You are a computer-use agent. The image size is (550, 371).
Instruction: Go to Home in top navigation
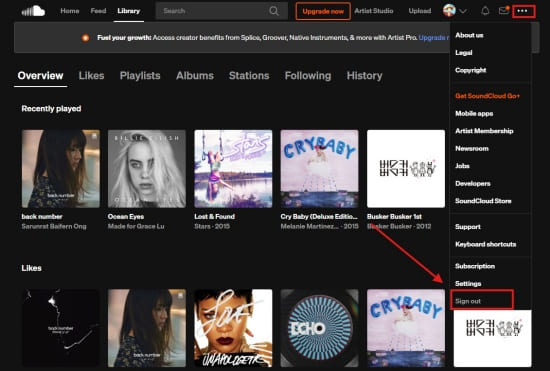tap(70, 11)
